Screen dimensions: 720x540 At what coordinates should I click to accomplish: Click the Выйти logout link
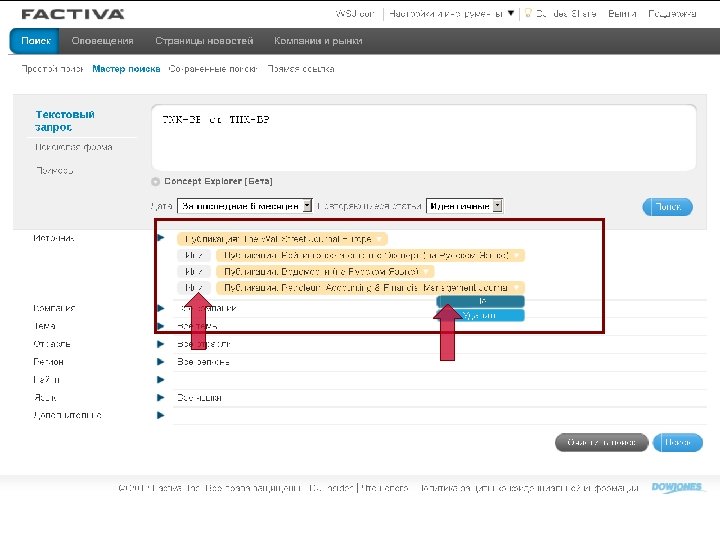(x=622, y=14)
